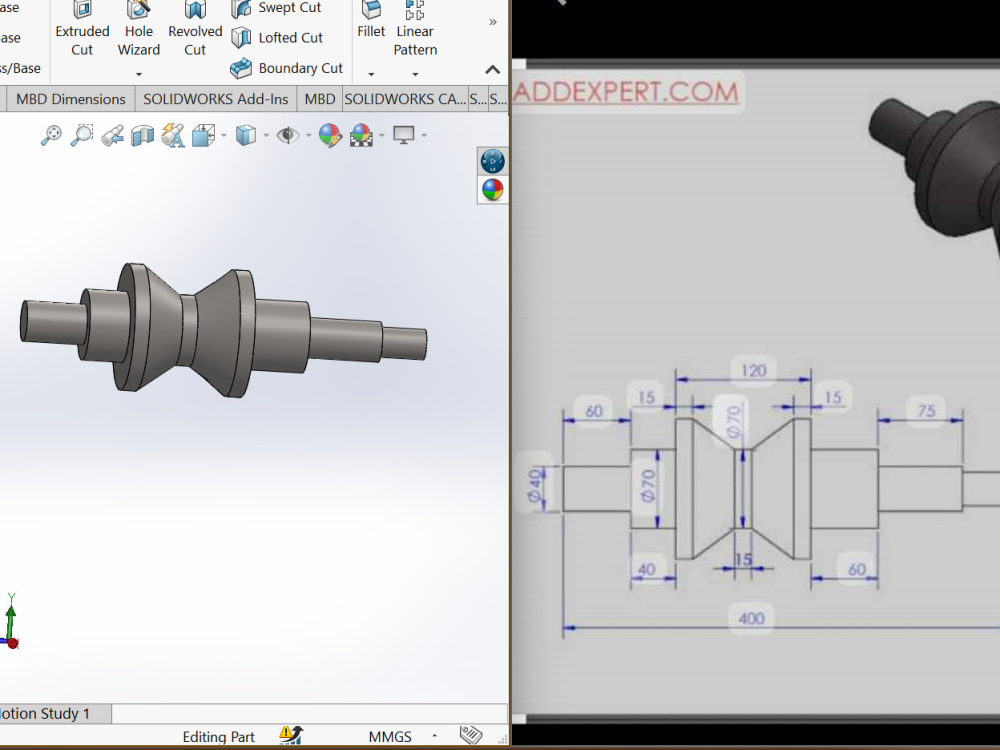Select the Linear Pattern tool
The height and width of the screenshot is (750, 1000).
(x=415, y=29)
